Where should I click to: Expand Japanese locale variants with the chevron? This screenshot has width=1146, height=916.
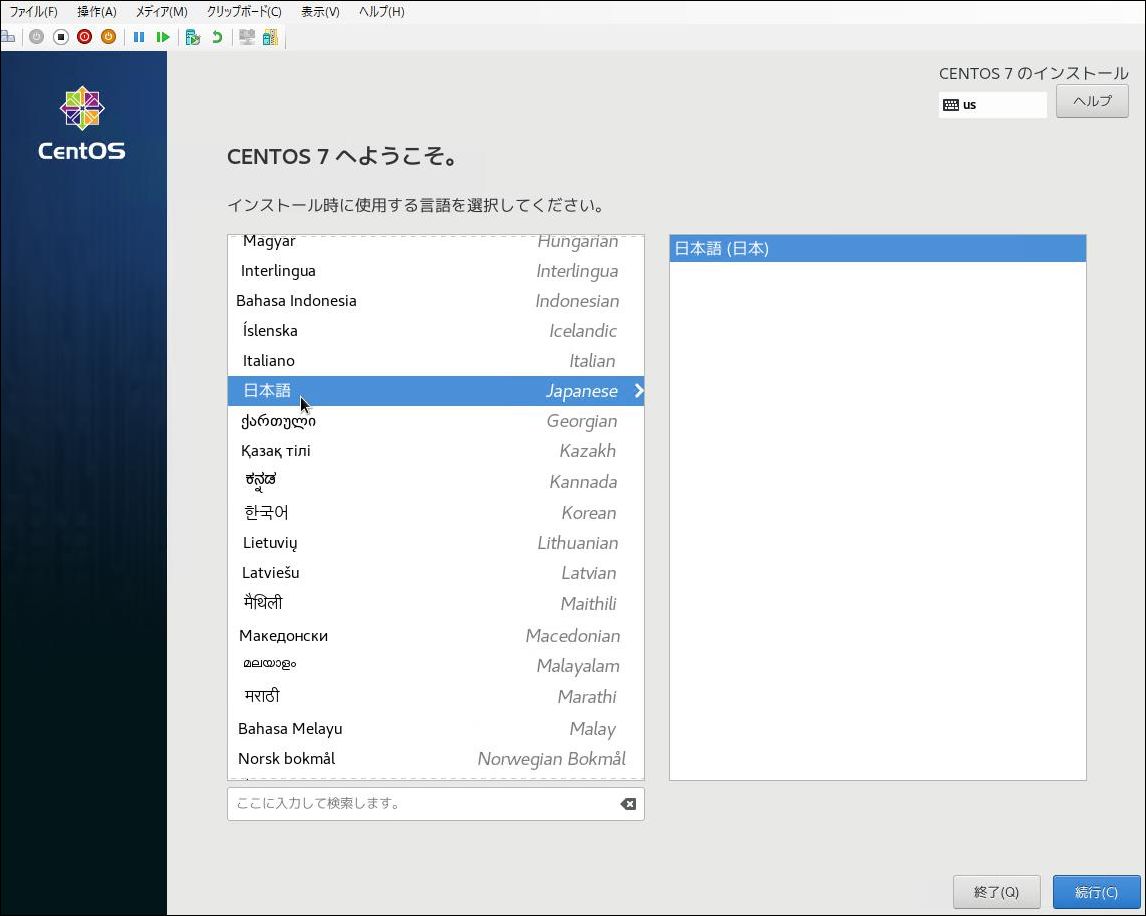[639, 391]
